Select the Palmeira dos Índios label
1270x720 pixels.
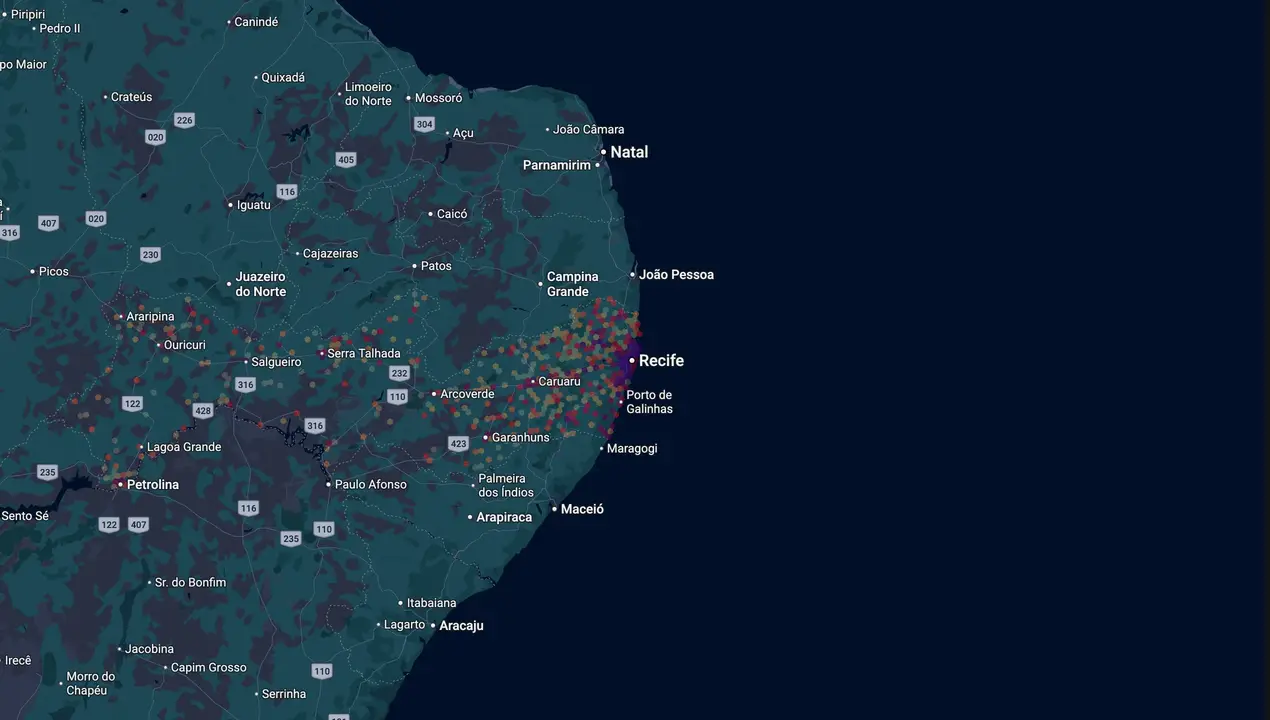tap(506, 486)
